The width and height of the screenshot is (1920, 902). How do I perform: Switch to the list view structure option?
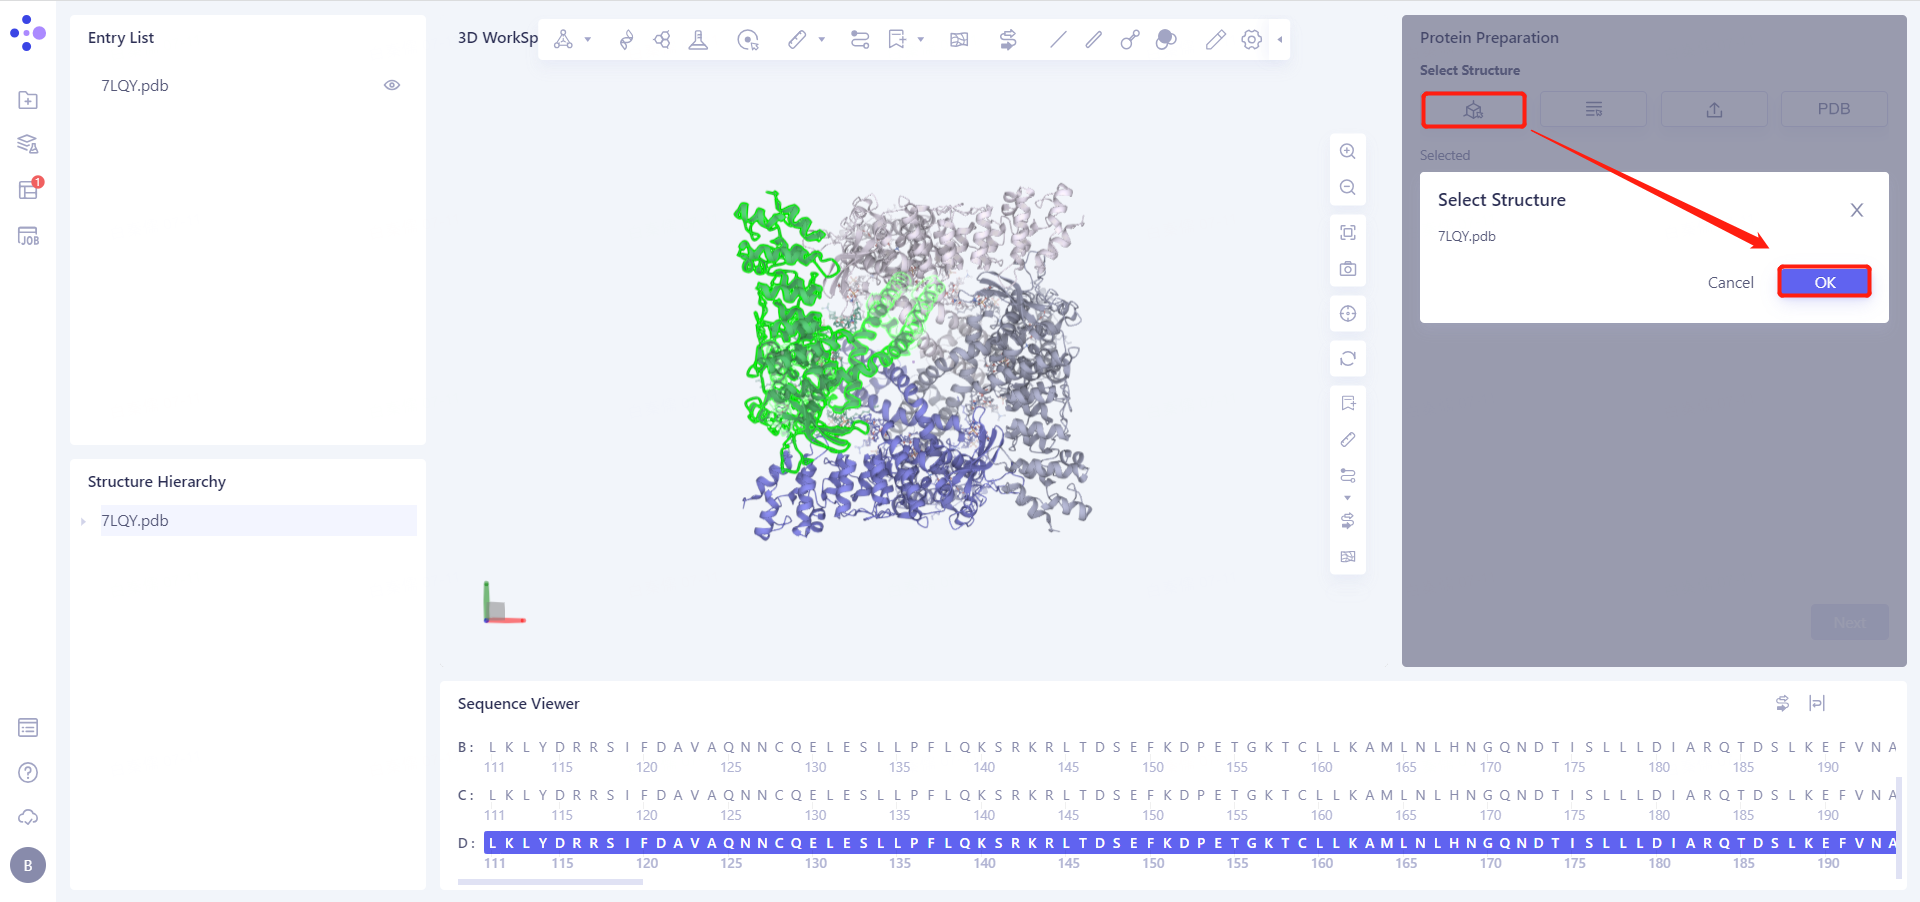click(1593, 109)
